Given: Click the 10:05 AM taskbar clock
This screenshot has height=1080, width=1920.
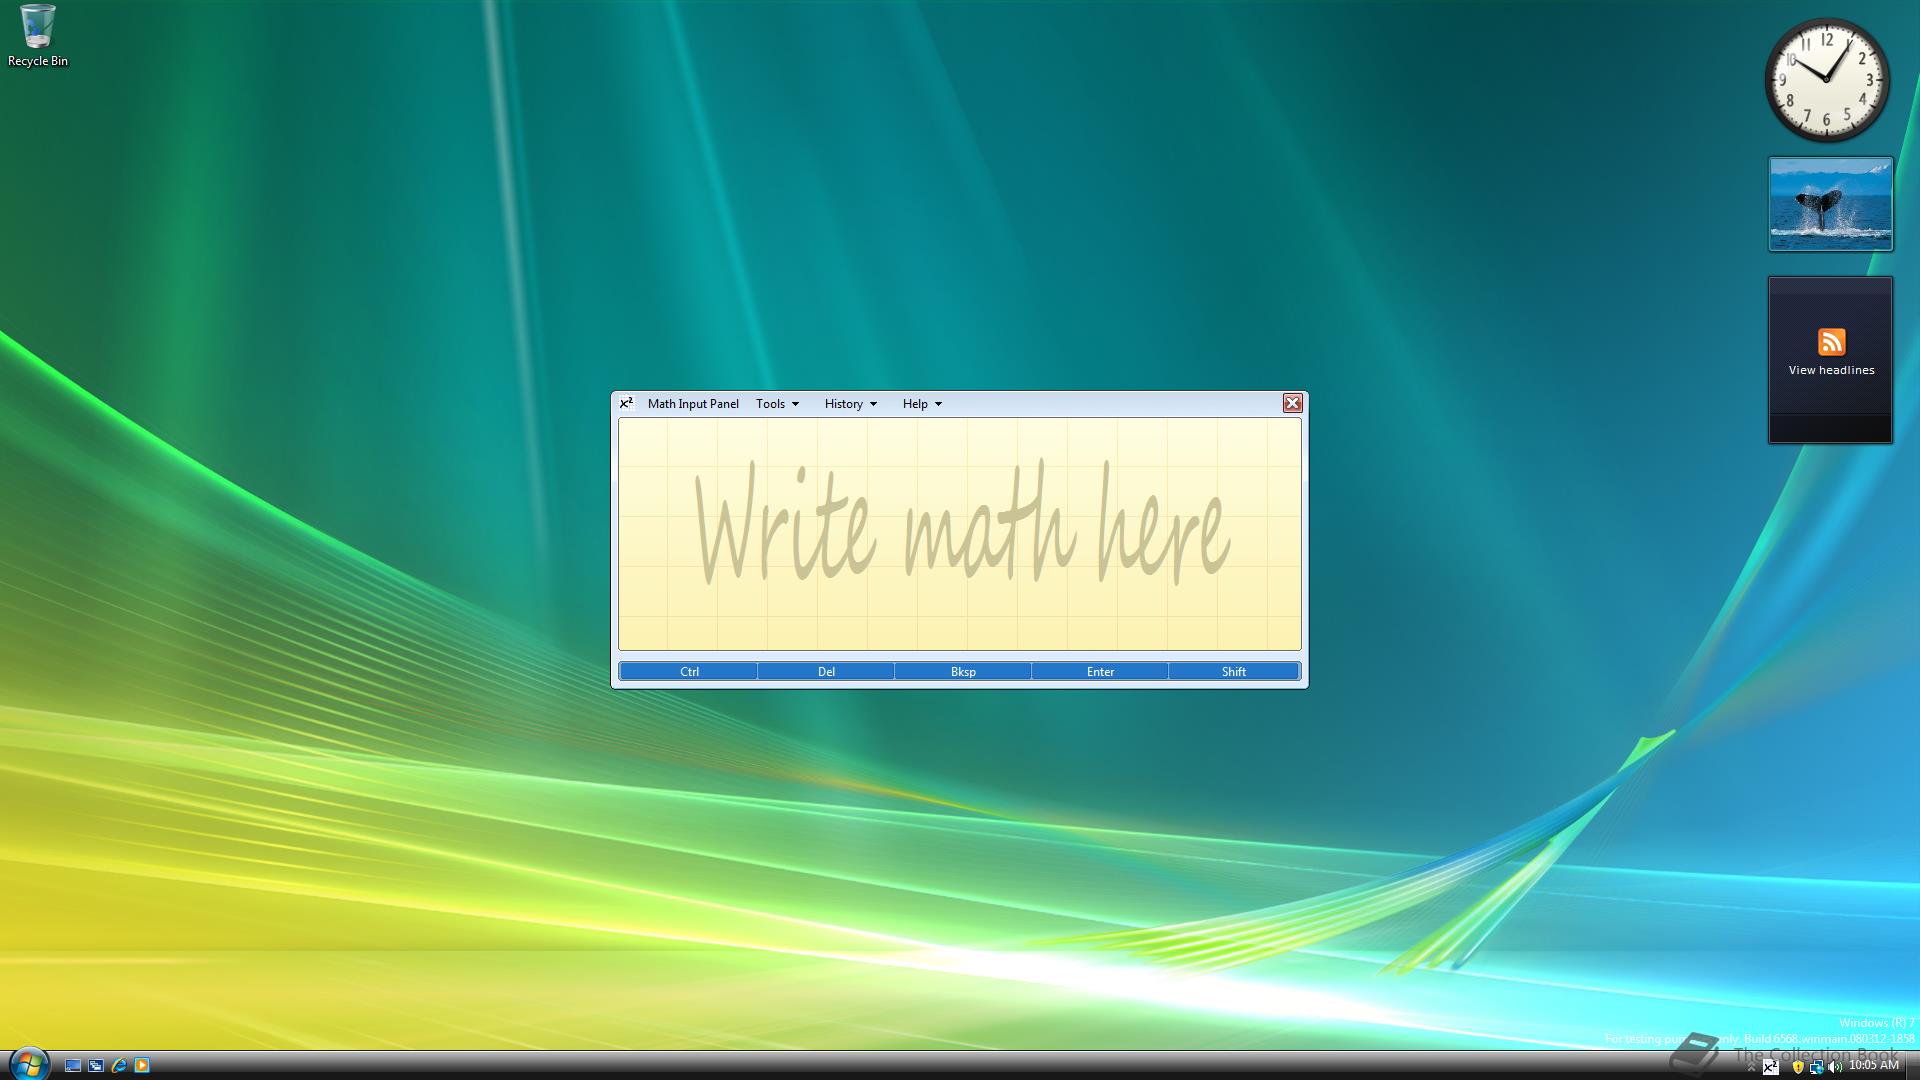Looking at the screenshot, I should (x=1873, y=1065).
